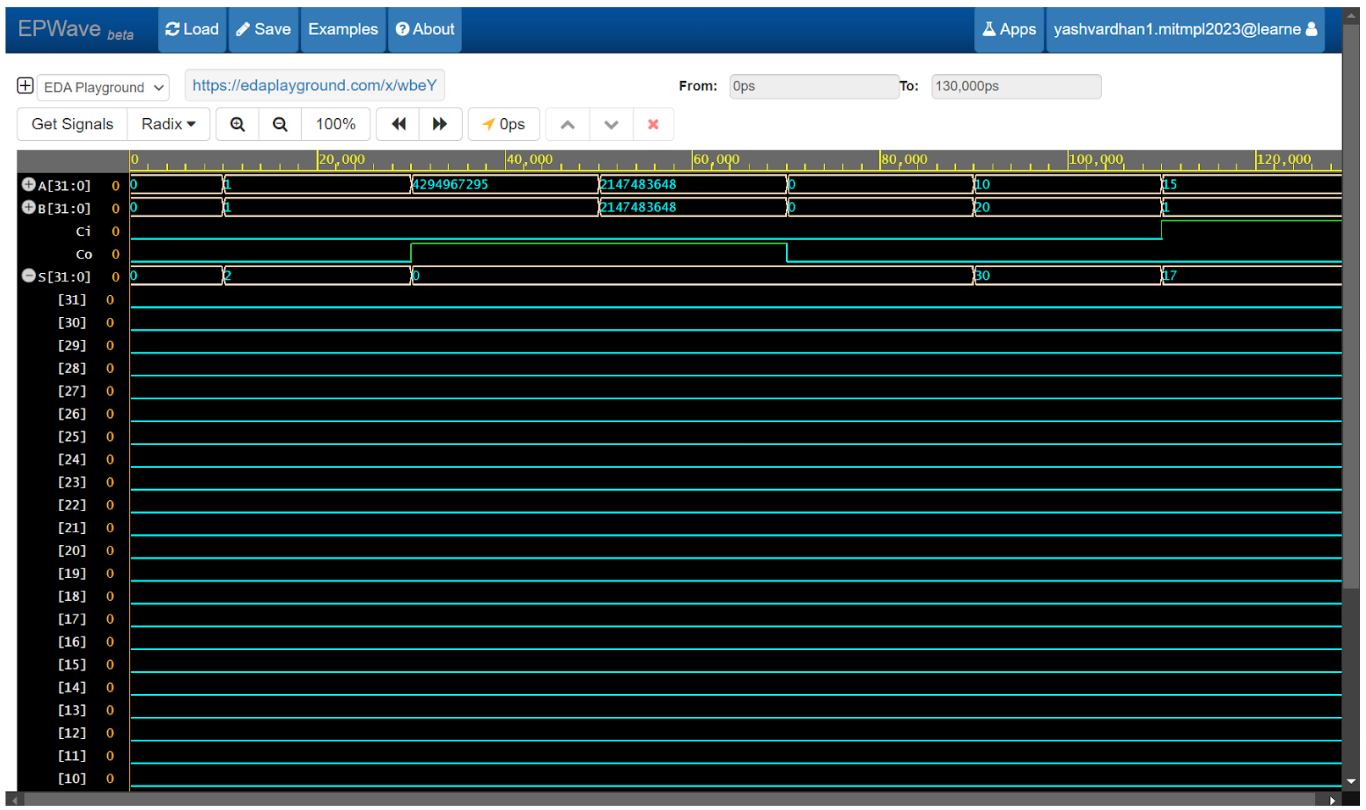Move selected signal down with arrow
The image size is (1366, 810).
click(611, 124)
